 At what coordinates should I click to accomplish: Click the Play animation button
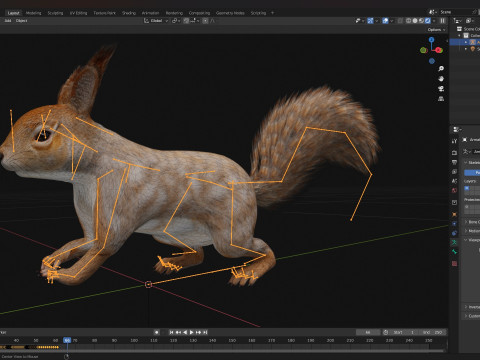tap(192, 332)
